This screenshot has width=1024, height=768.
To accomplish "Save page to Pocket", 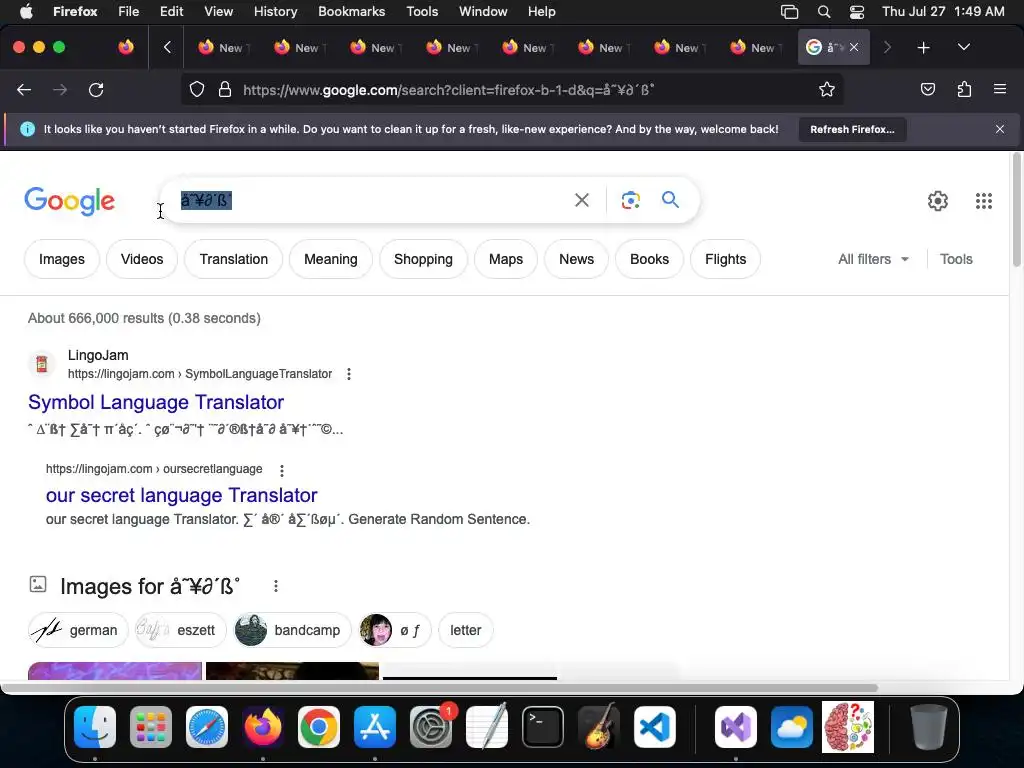I will coord(927,89).
